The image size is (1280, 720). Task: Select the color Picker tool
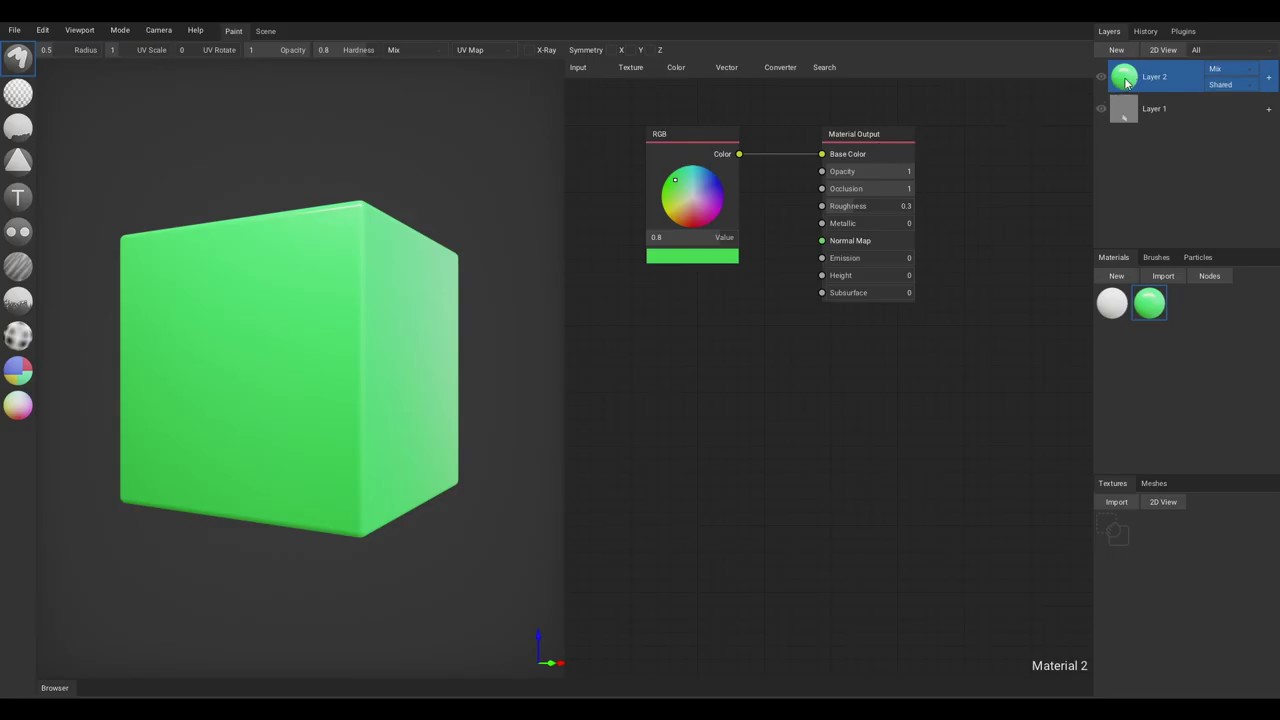(18, 405)
